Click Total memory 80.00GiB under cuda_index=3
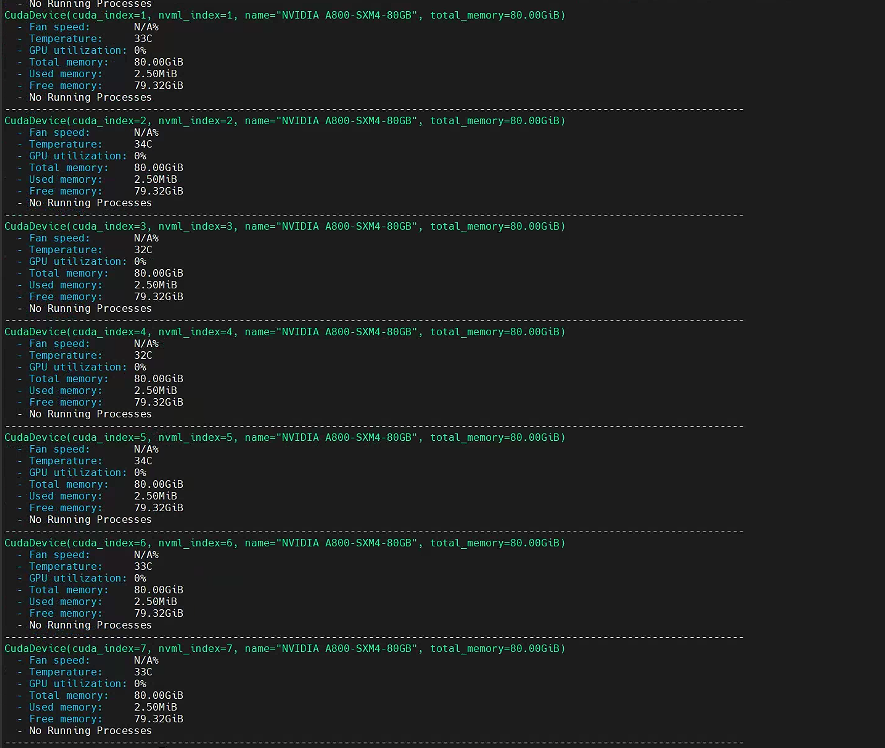Screen dimensions: 885x748 click(106, 274)
